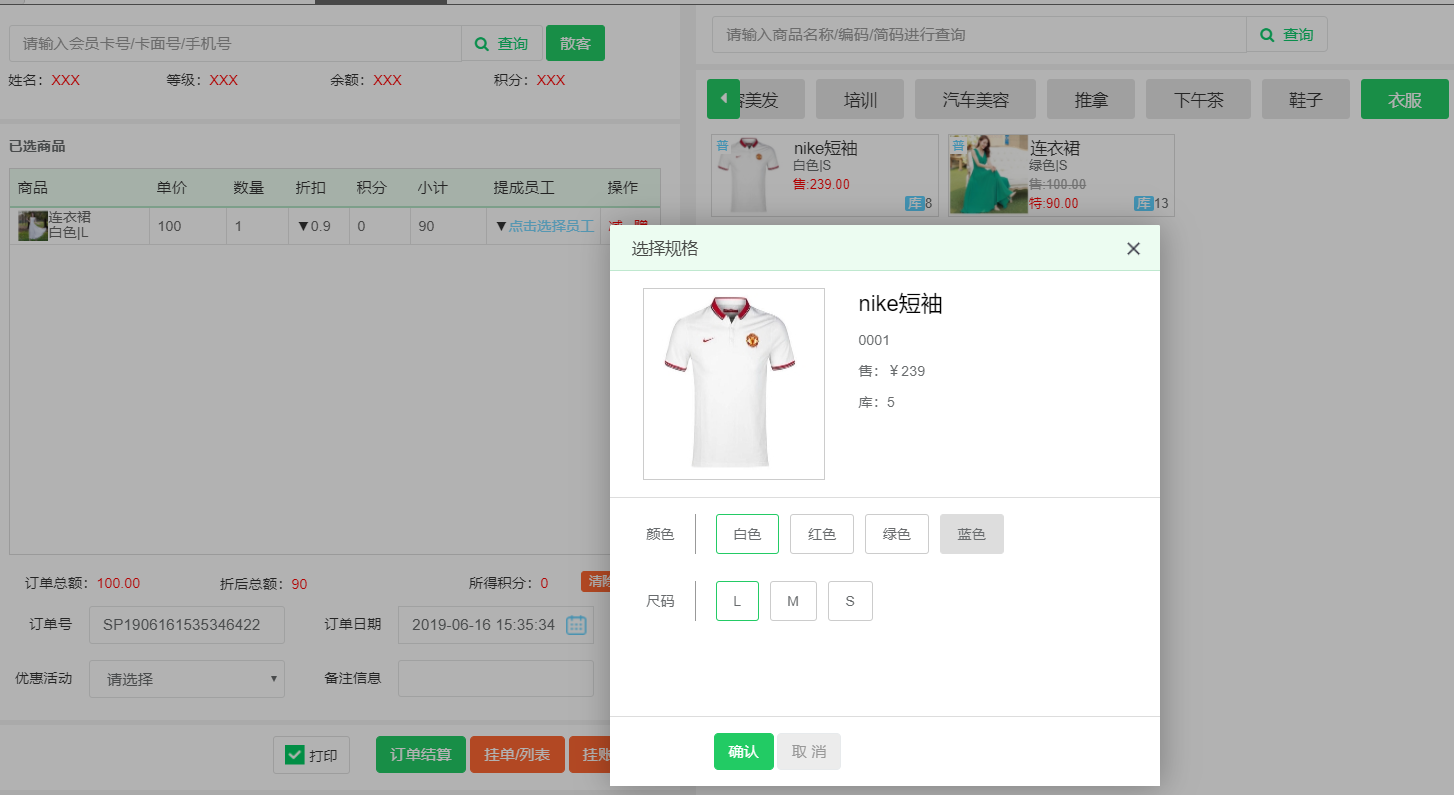The height and width of the screenshot is (795, 1454).
Task: Click 订单总额 value 100.00
Action: click(x=118, y=583)
